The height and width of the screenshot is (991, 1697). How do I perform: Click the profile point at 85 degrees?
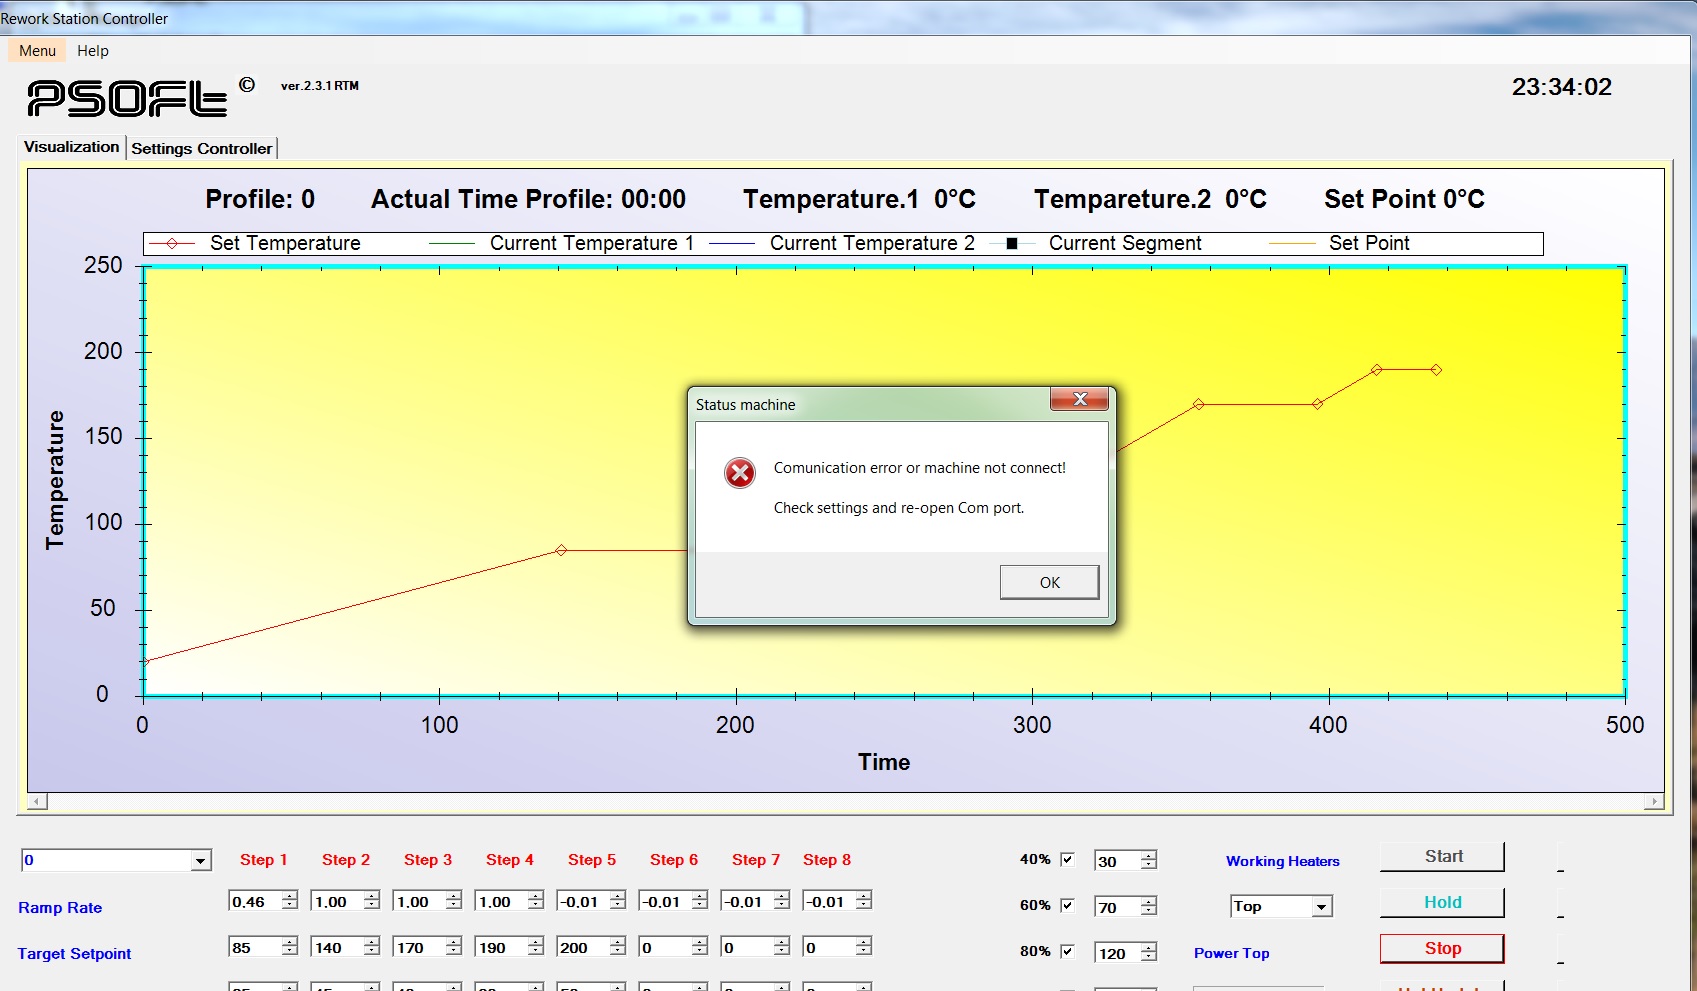coord(561,550)
